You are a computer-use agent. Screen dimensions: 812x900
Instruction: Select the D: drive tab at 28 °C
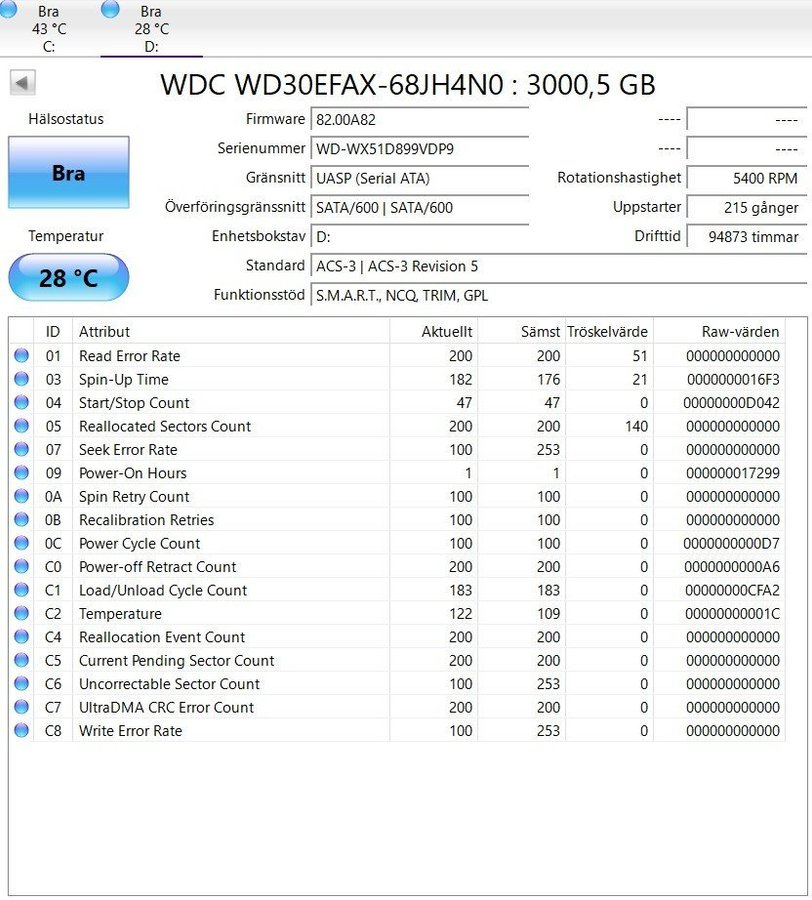[151, 28]
